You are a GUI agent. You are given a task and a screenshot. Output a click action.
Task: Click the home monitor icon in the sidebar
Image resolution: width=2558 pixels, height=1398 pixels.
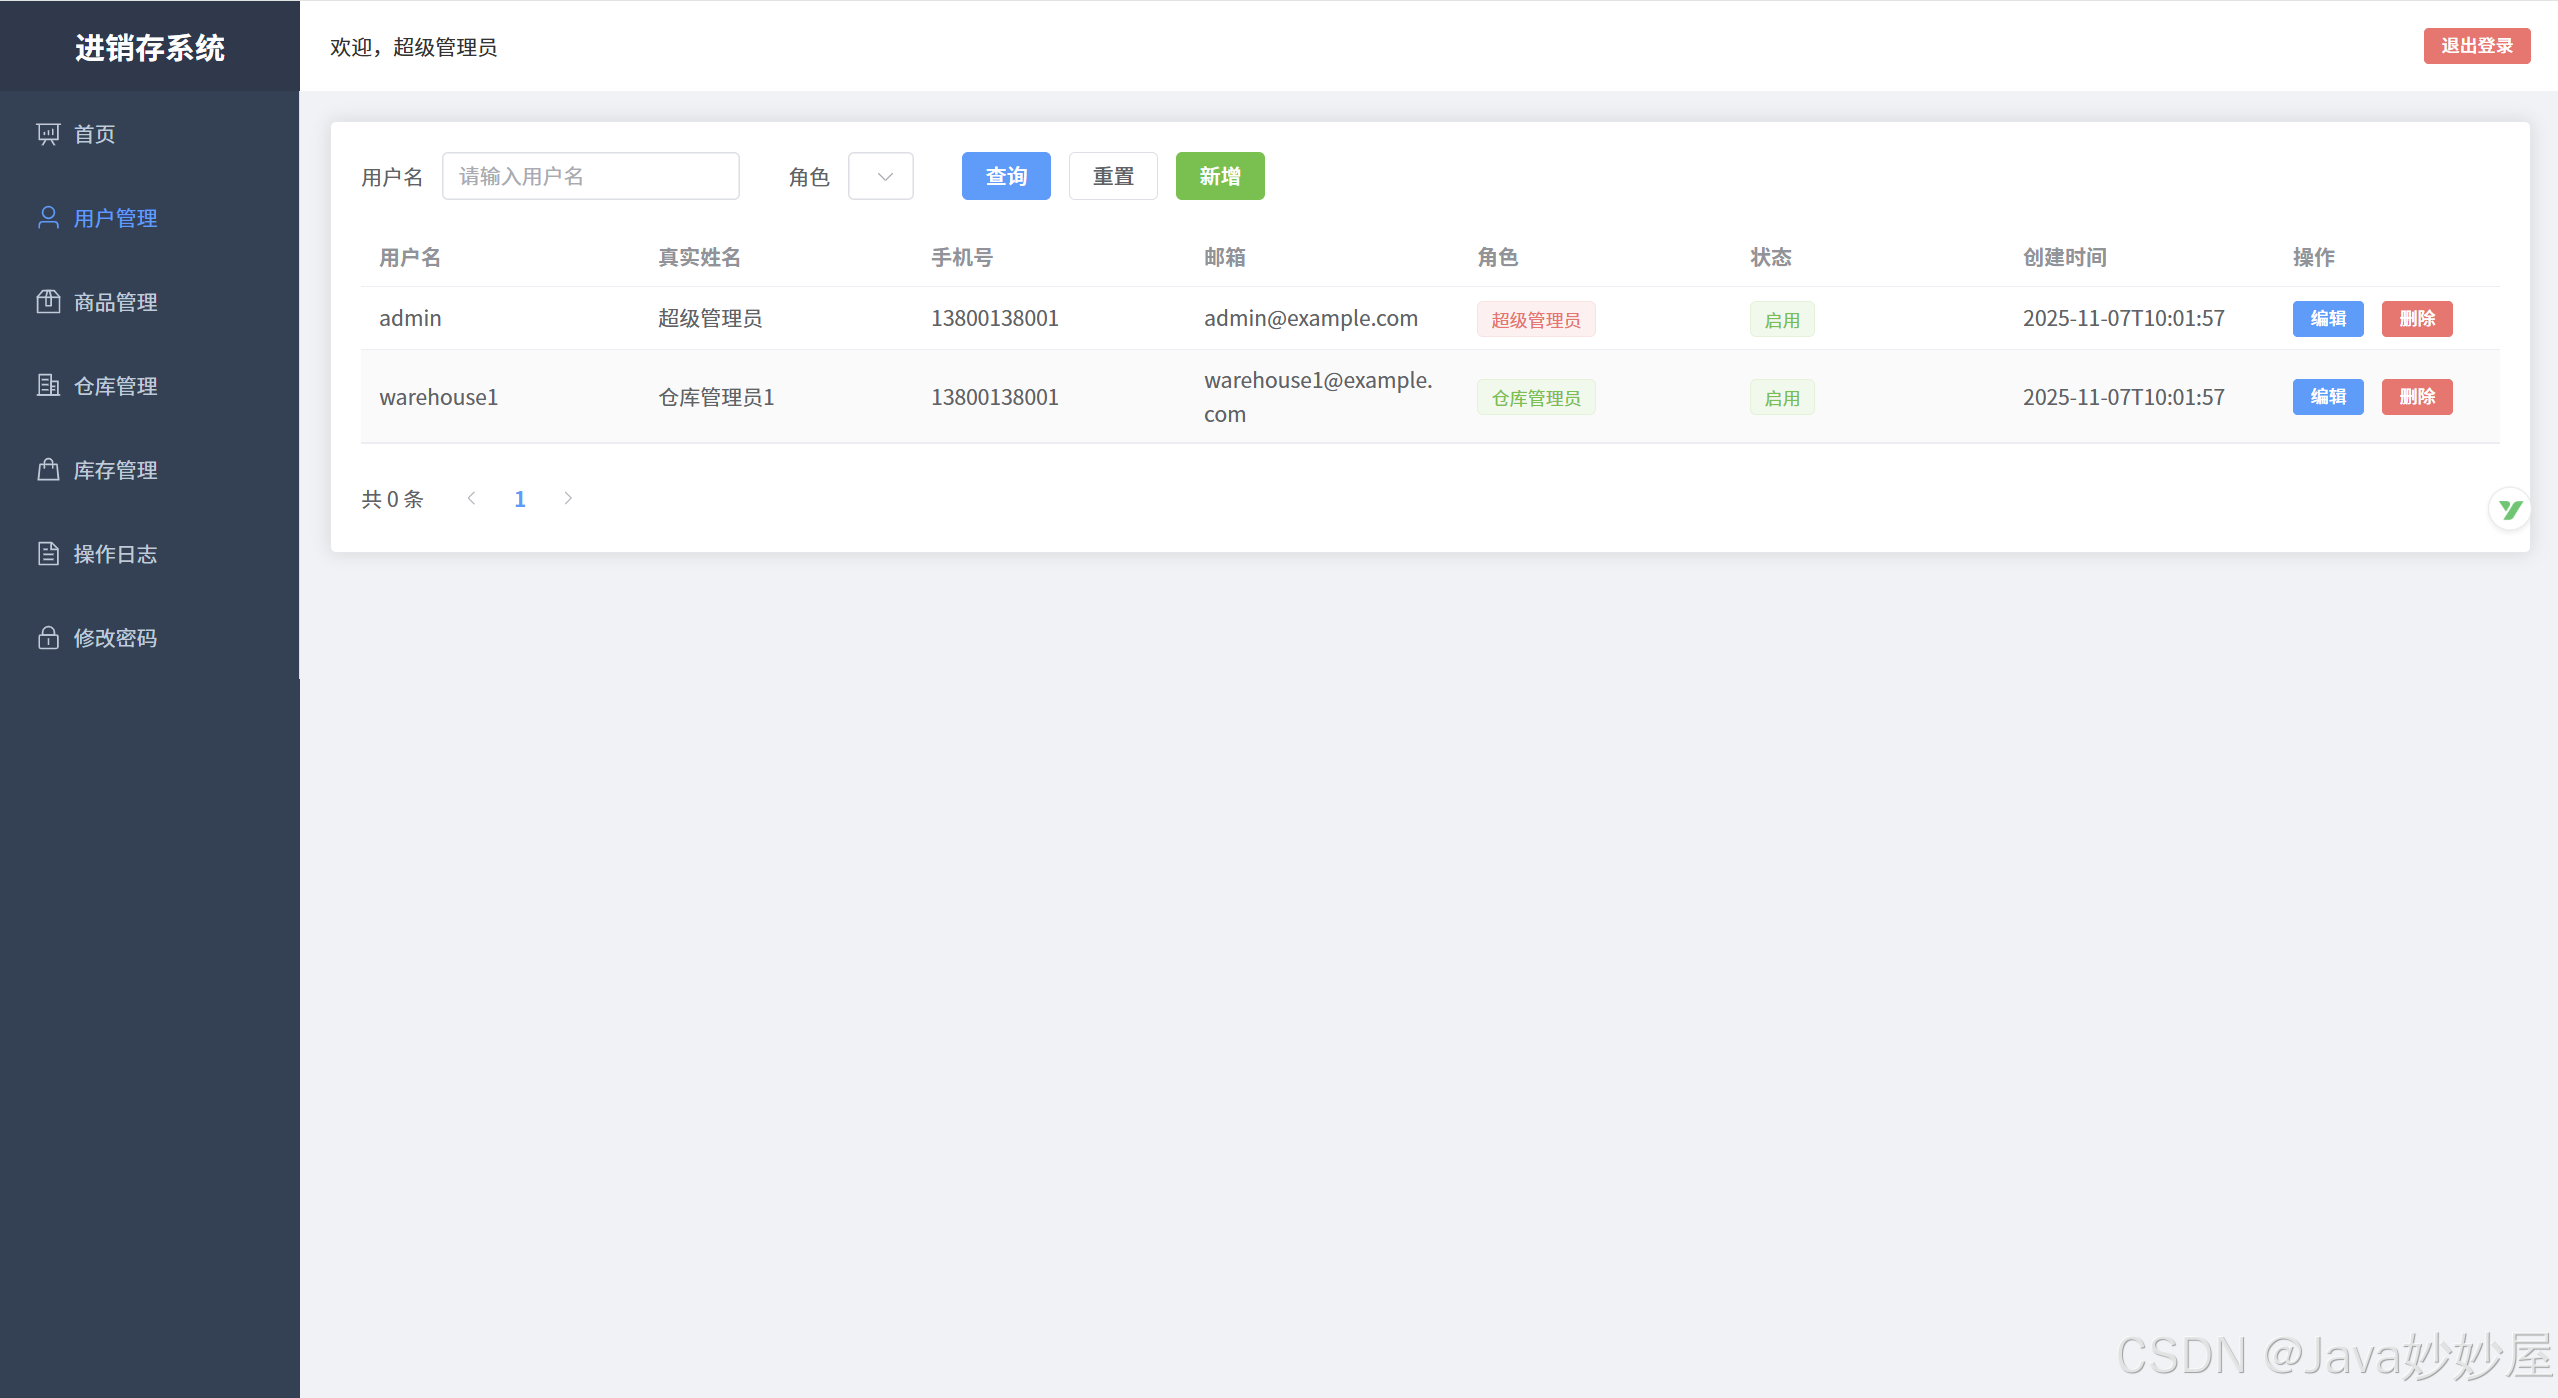coord(48,134)
